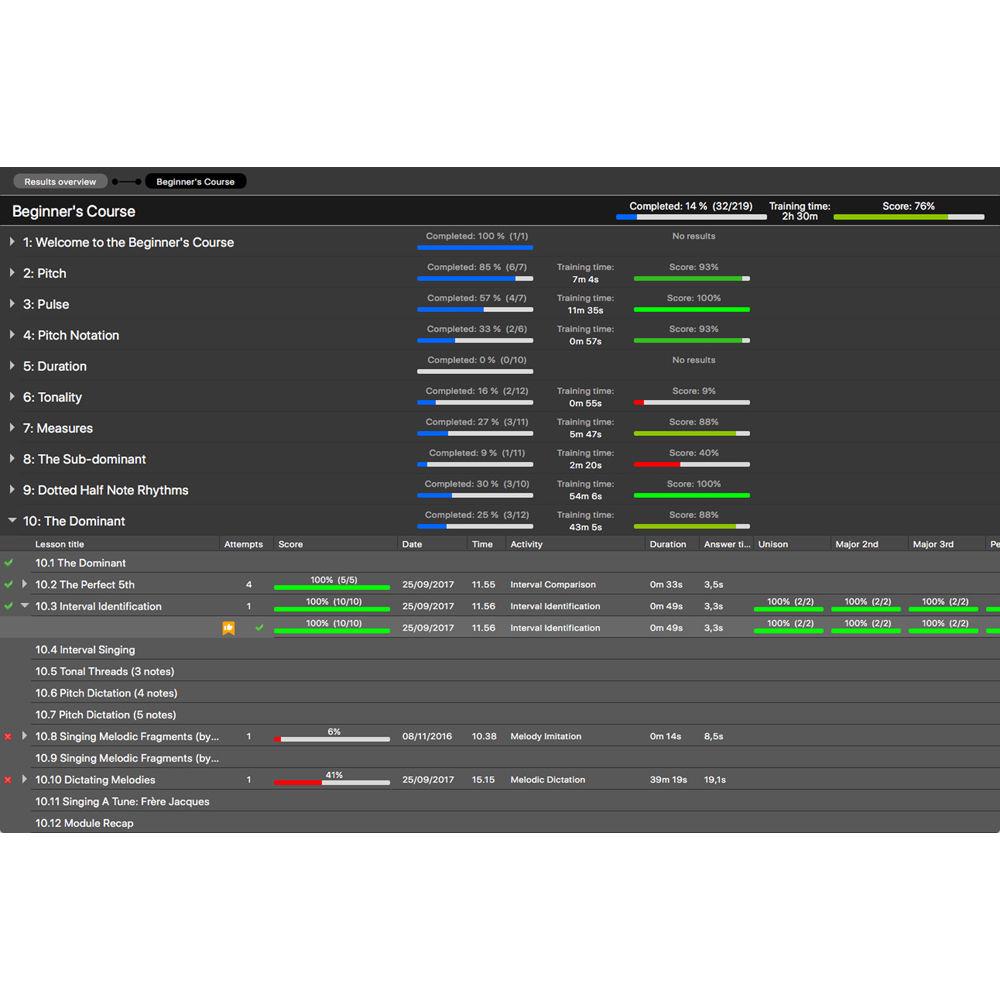This screenshot has height=1000, width=1000.
Task: Expand module 2: Pitch
Action: (12, 273)
